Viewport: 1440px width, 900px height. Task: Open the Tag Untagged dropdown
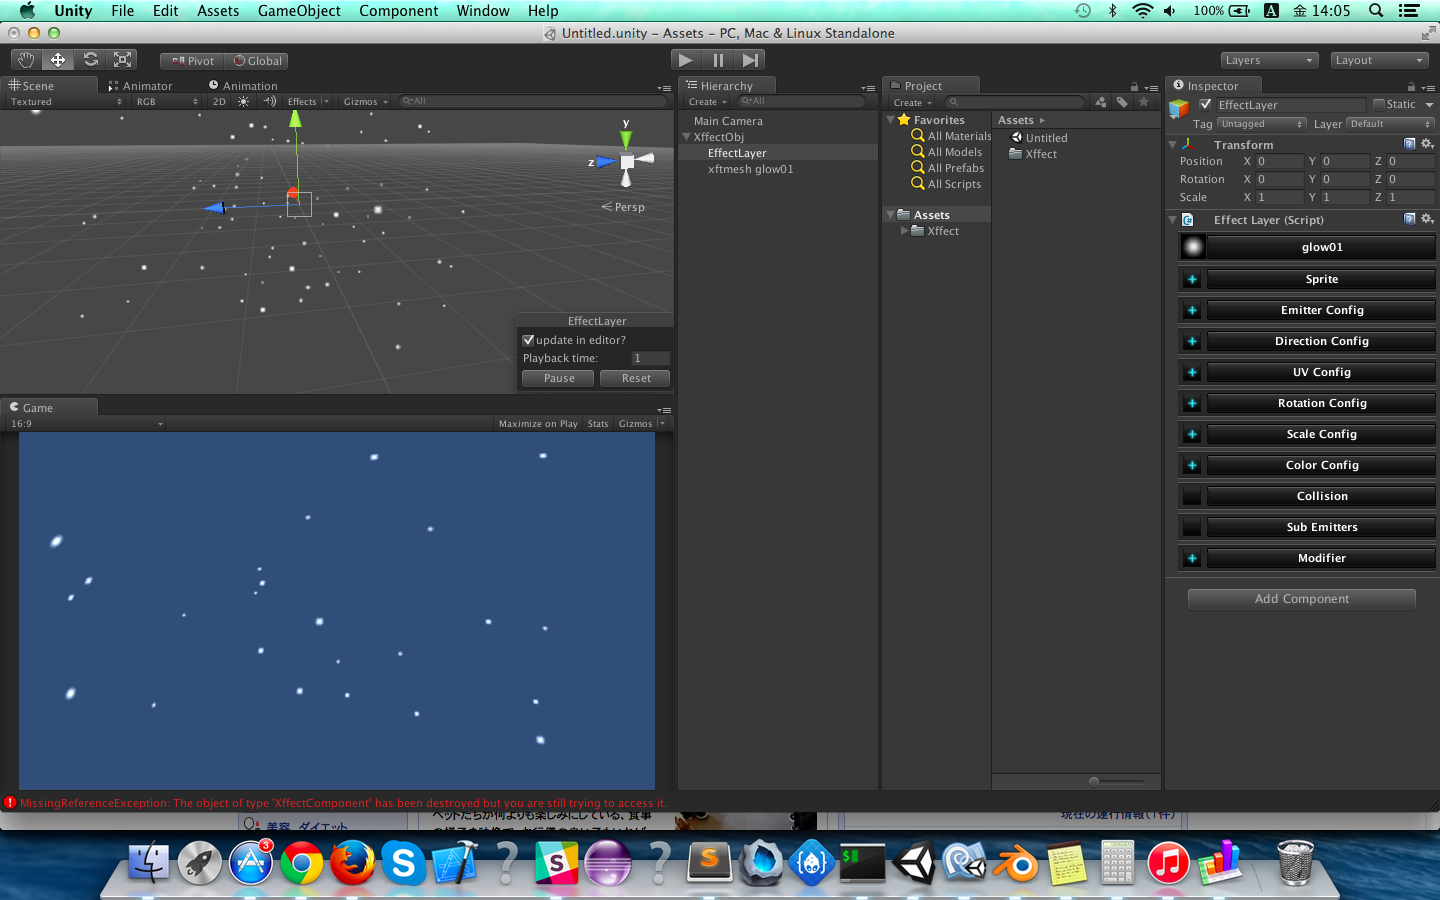click(1261, 124)
